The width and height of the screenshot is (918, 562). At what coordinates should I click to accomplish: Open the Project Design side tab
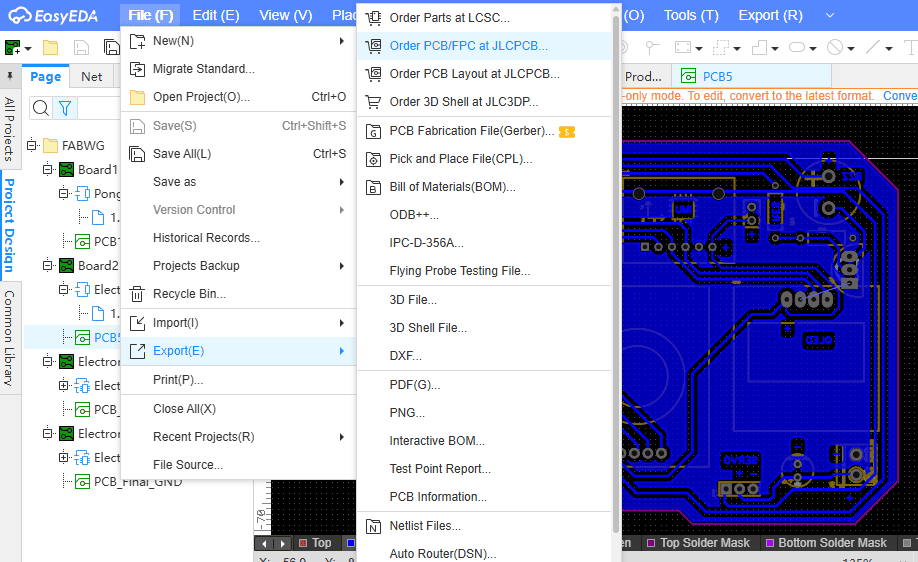9,225
